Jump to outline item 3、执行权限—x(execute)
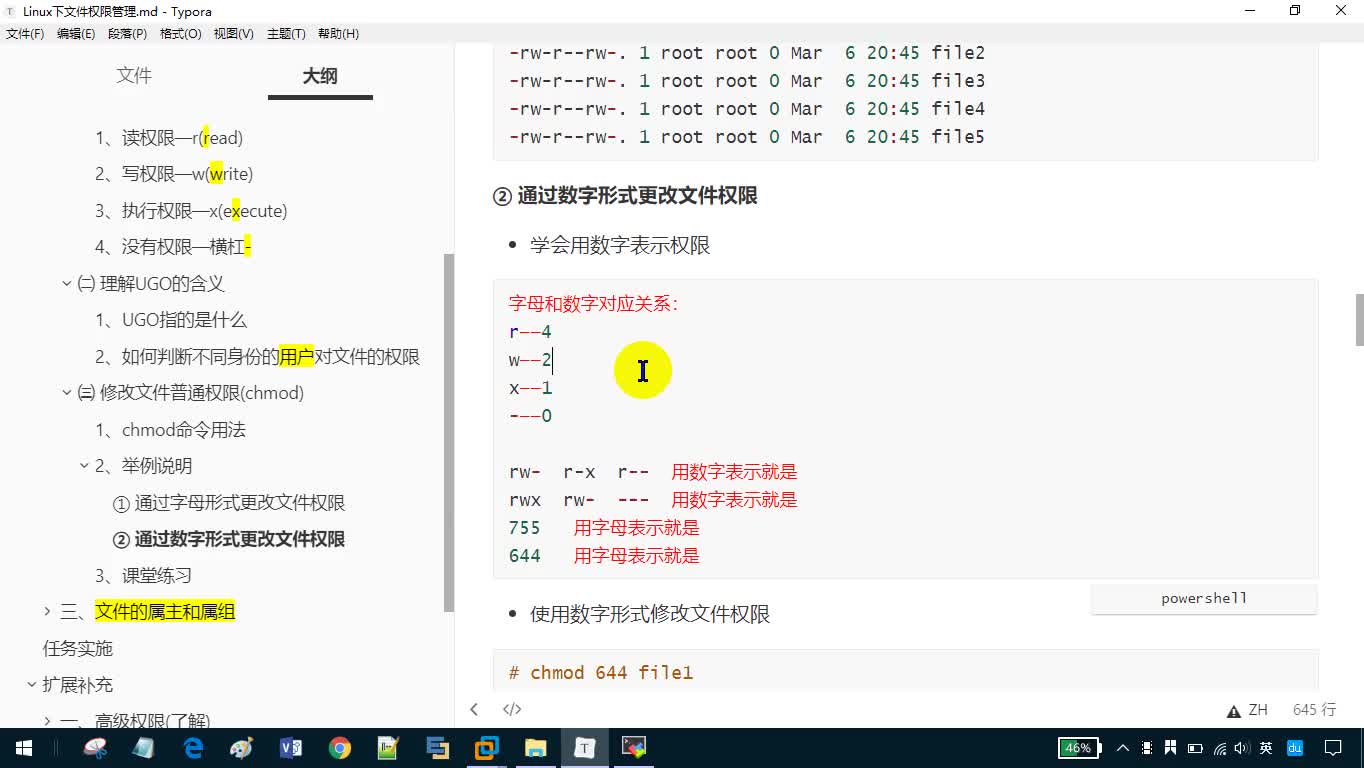1364x768 pixels. (191, 211)
